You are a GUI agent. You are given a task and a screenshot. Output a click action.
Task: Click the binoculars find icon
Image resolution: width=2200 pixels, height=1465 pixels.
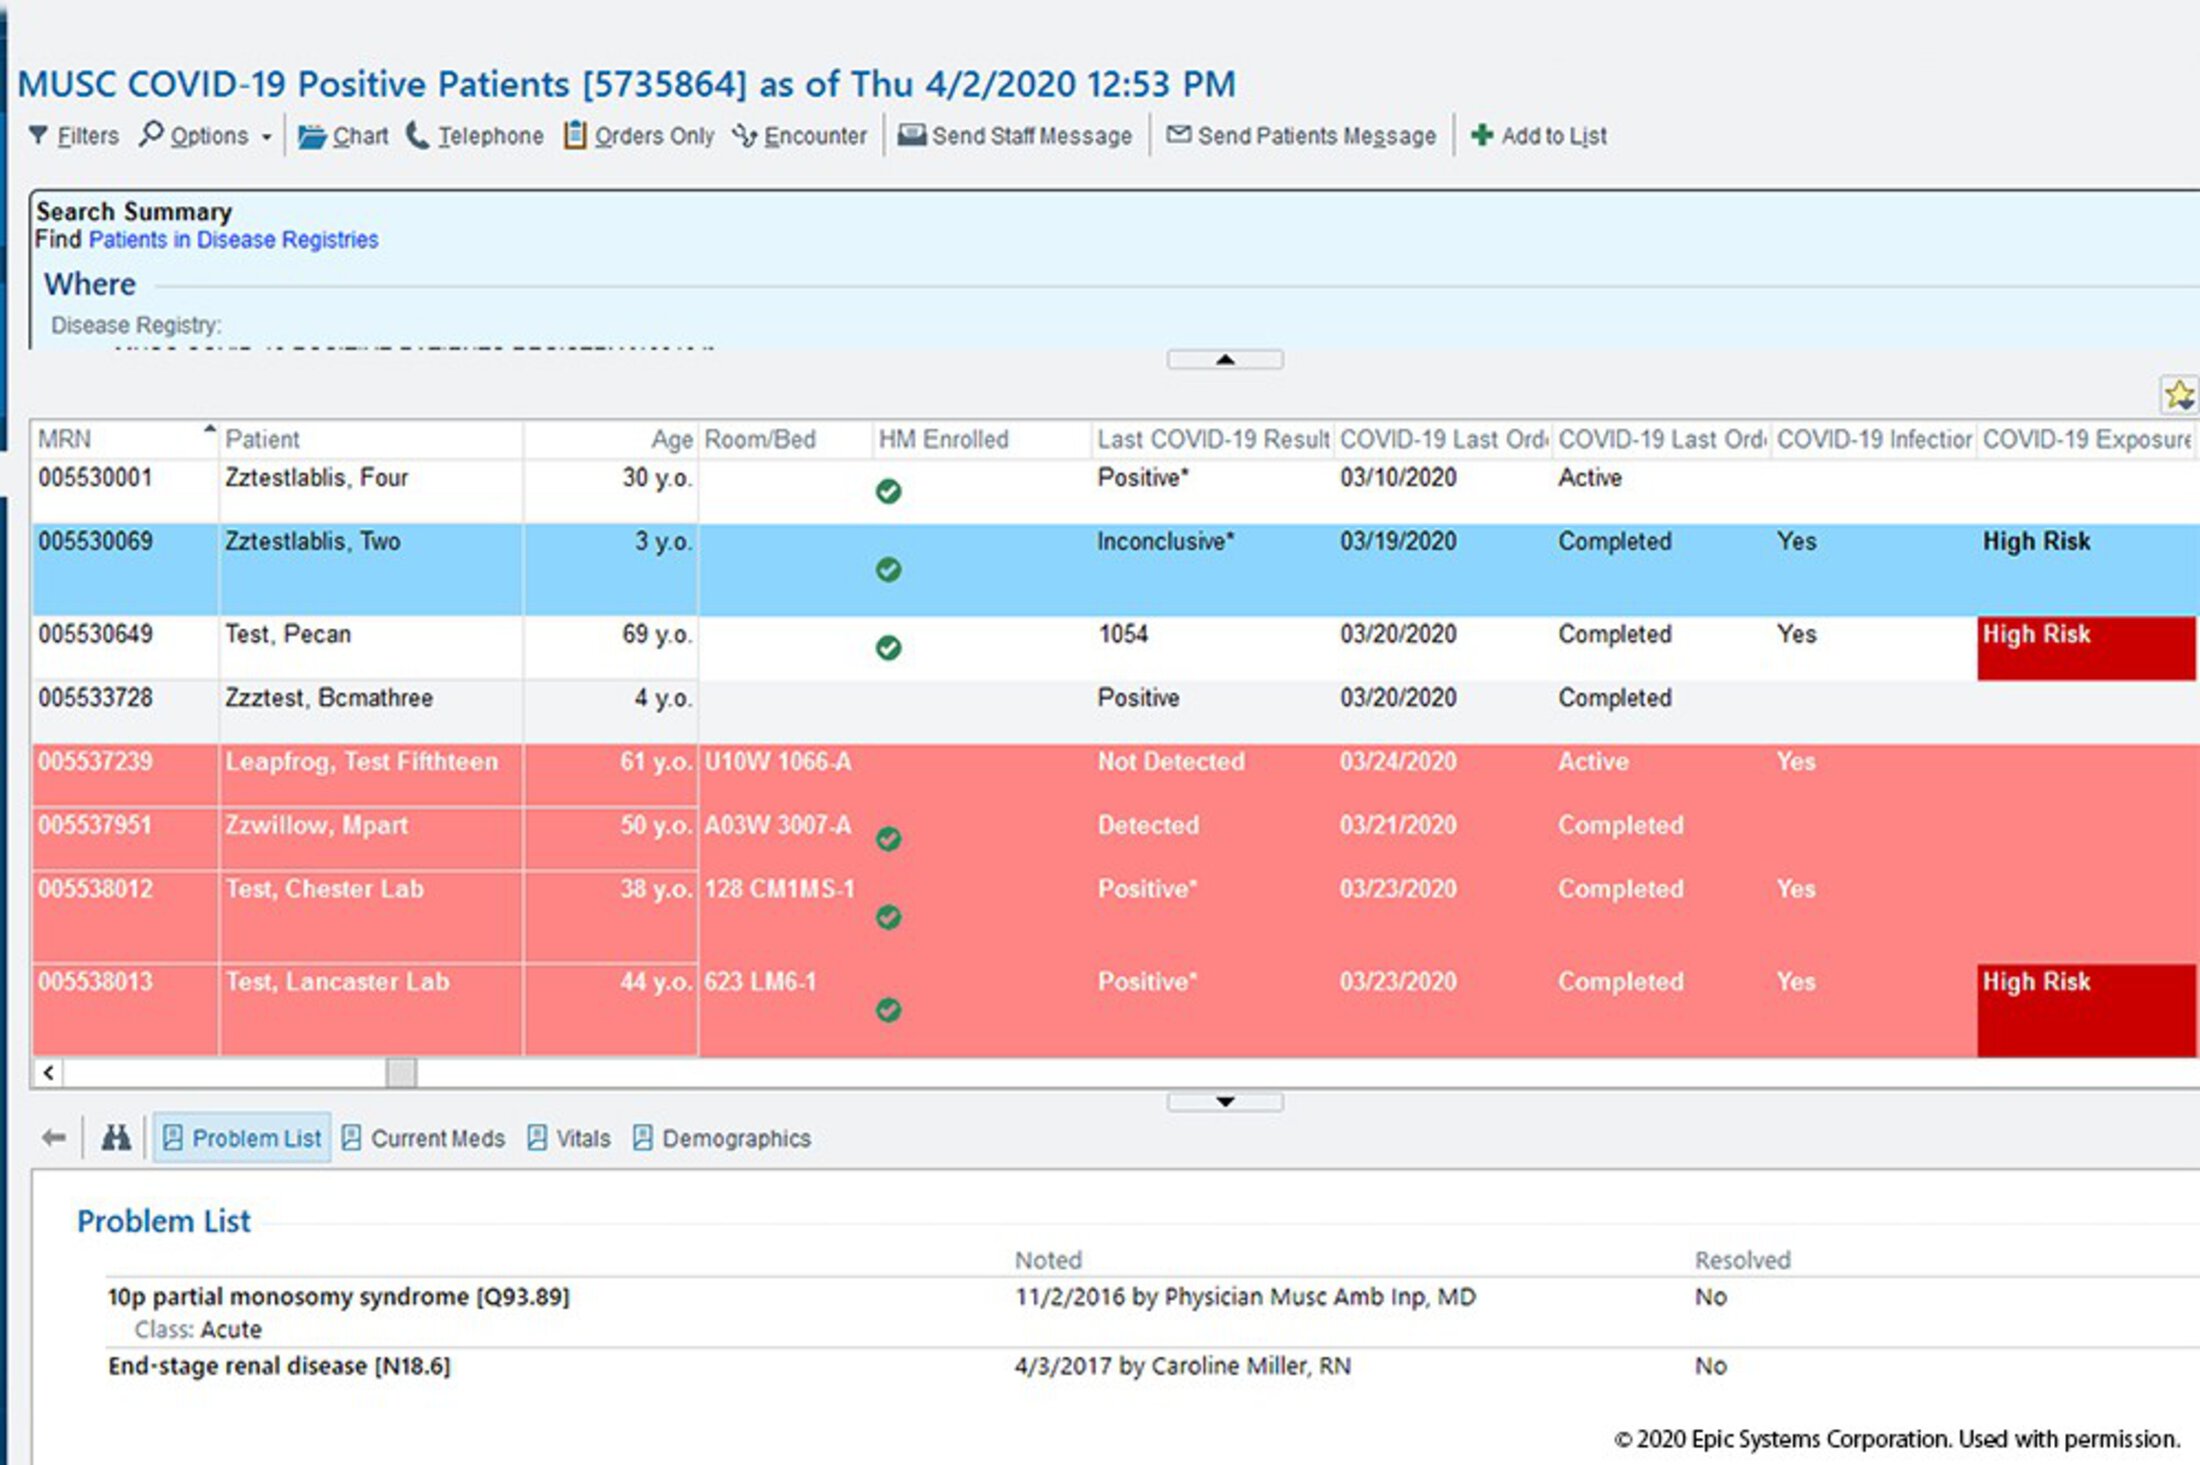[x=116, y=1137]
